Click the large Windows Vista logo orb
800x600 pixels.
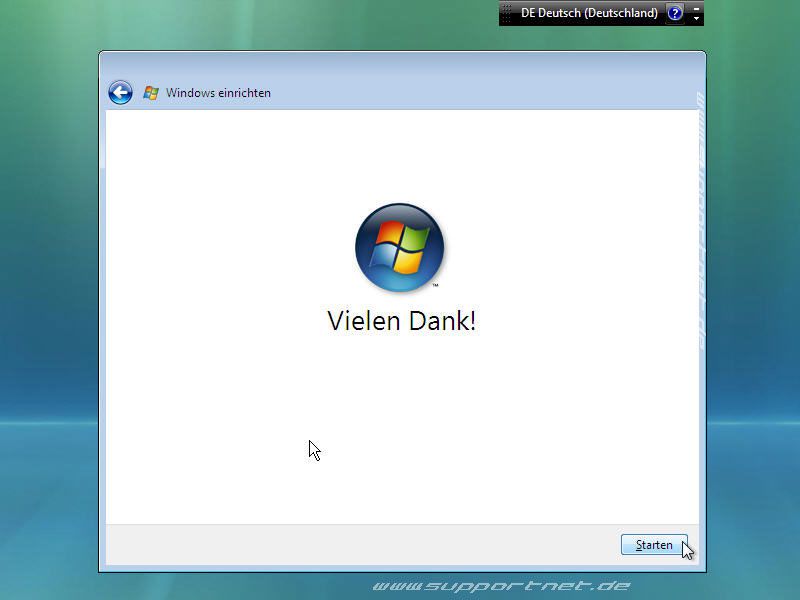tap(399, 247)
